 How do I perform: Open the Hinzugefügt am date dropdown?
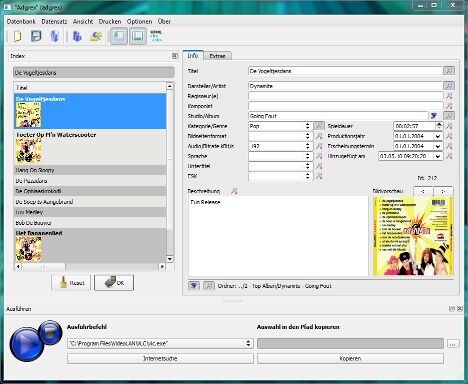pos(438,156)
